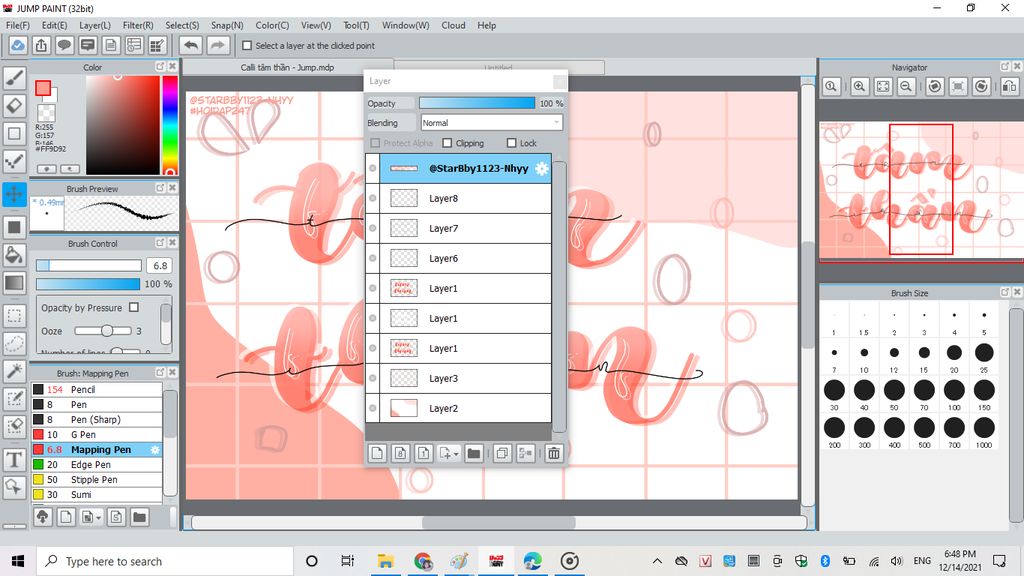Screen dimensions: 1024x576
Task: Add new layer folder in Layer panel
Action: tap(474, 453)
